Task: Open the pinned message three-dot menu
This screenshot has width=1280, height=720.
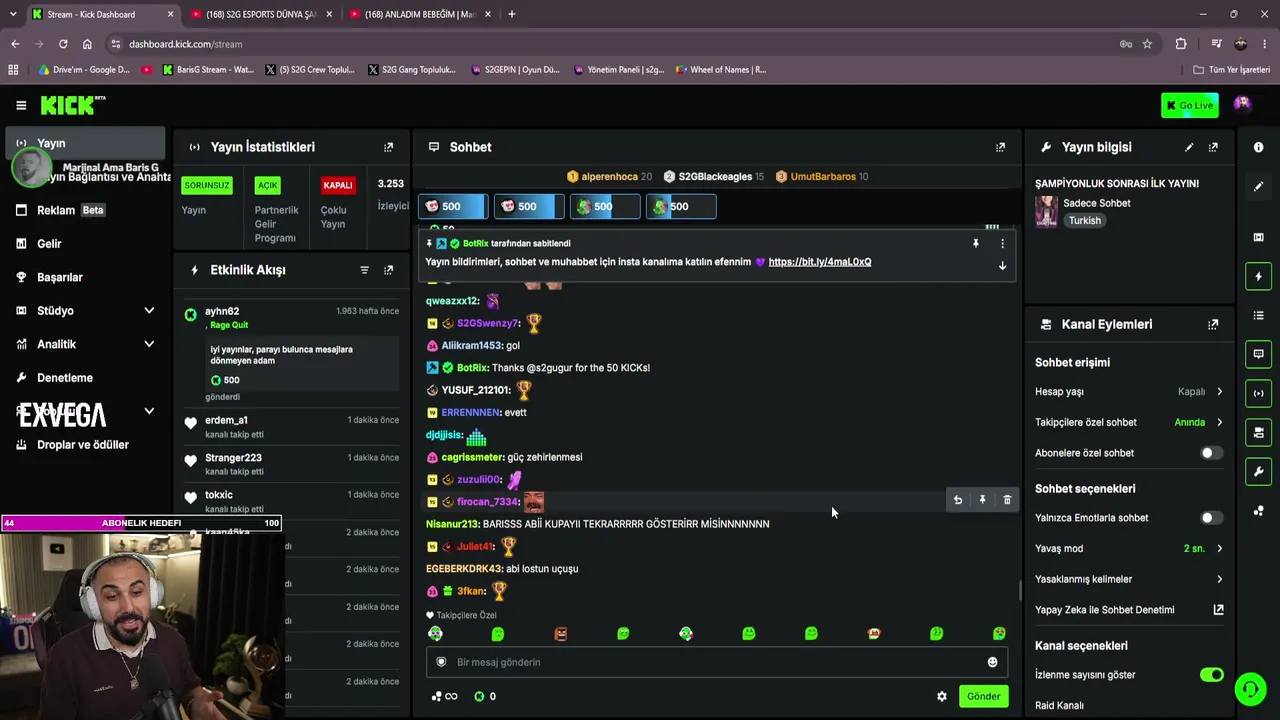Action: click(1002, 243)
